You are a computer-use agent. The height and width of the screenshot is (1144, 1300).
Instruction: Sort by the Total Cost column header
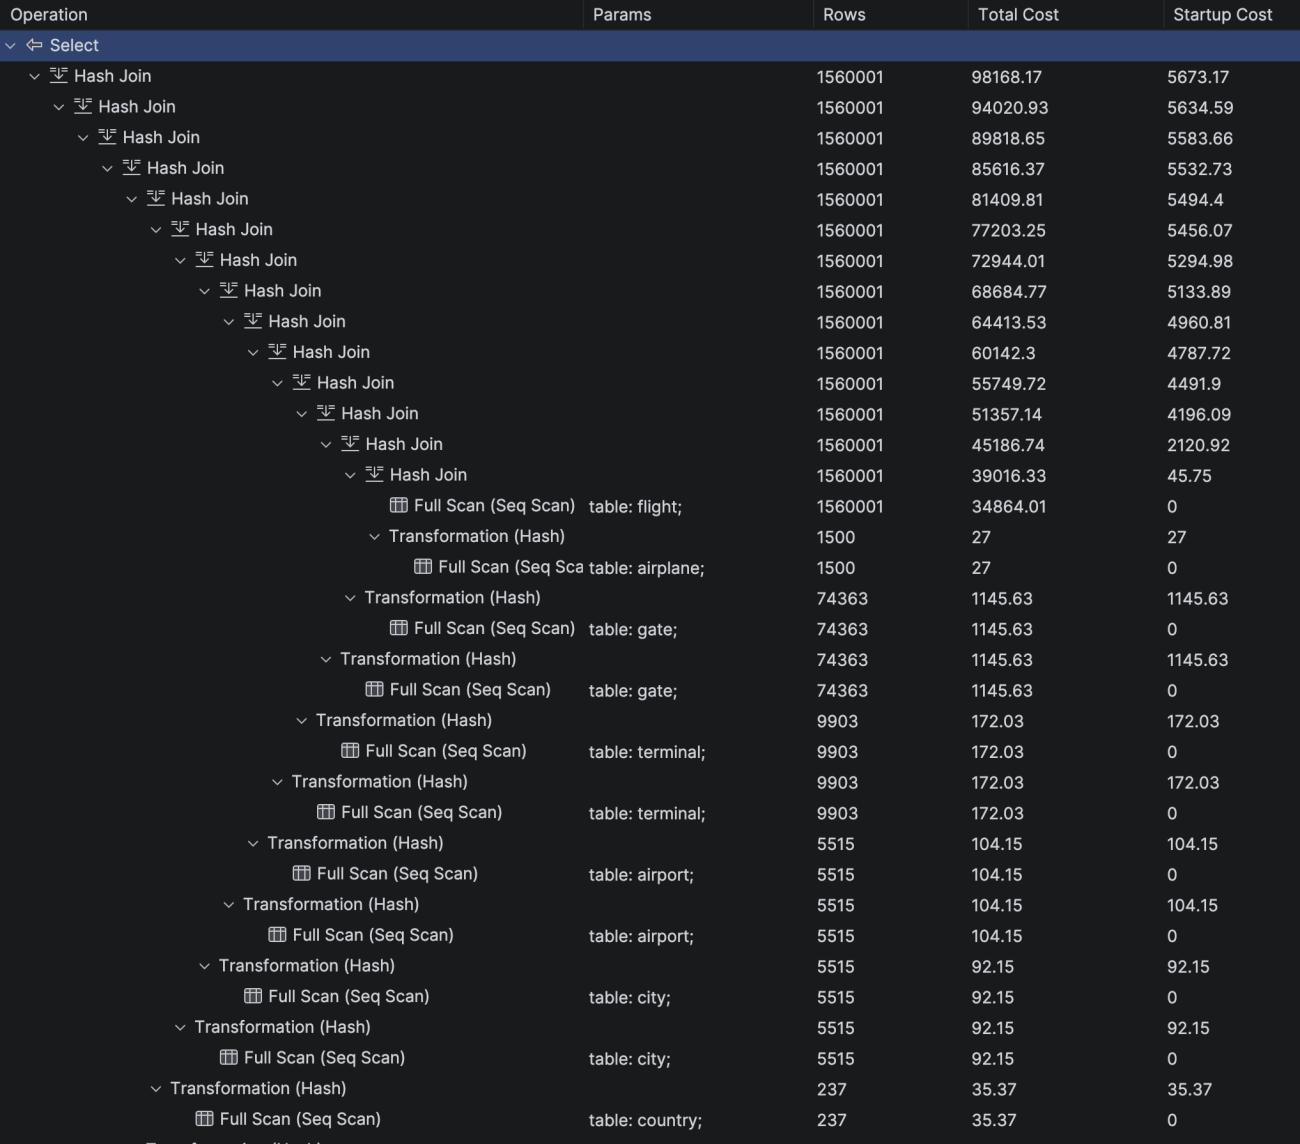coord(1017,15)
